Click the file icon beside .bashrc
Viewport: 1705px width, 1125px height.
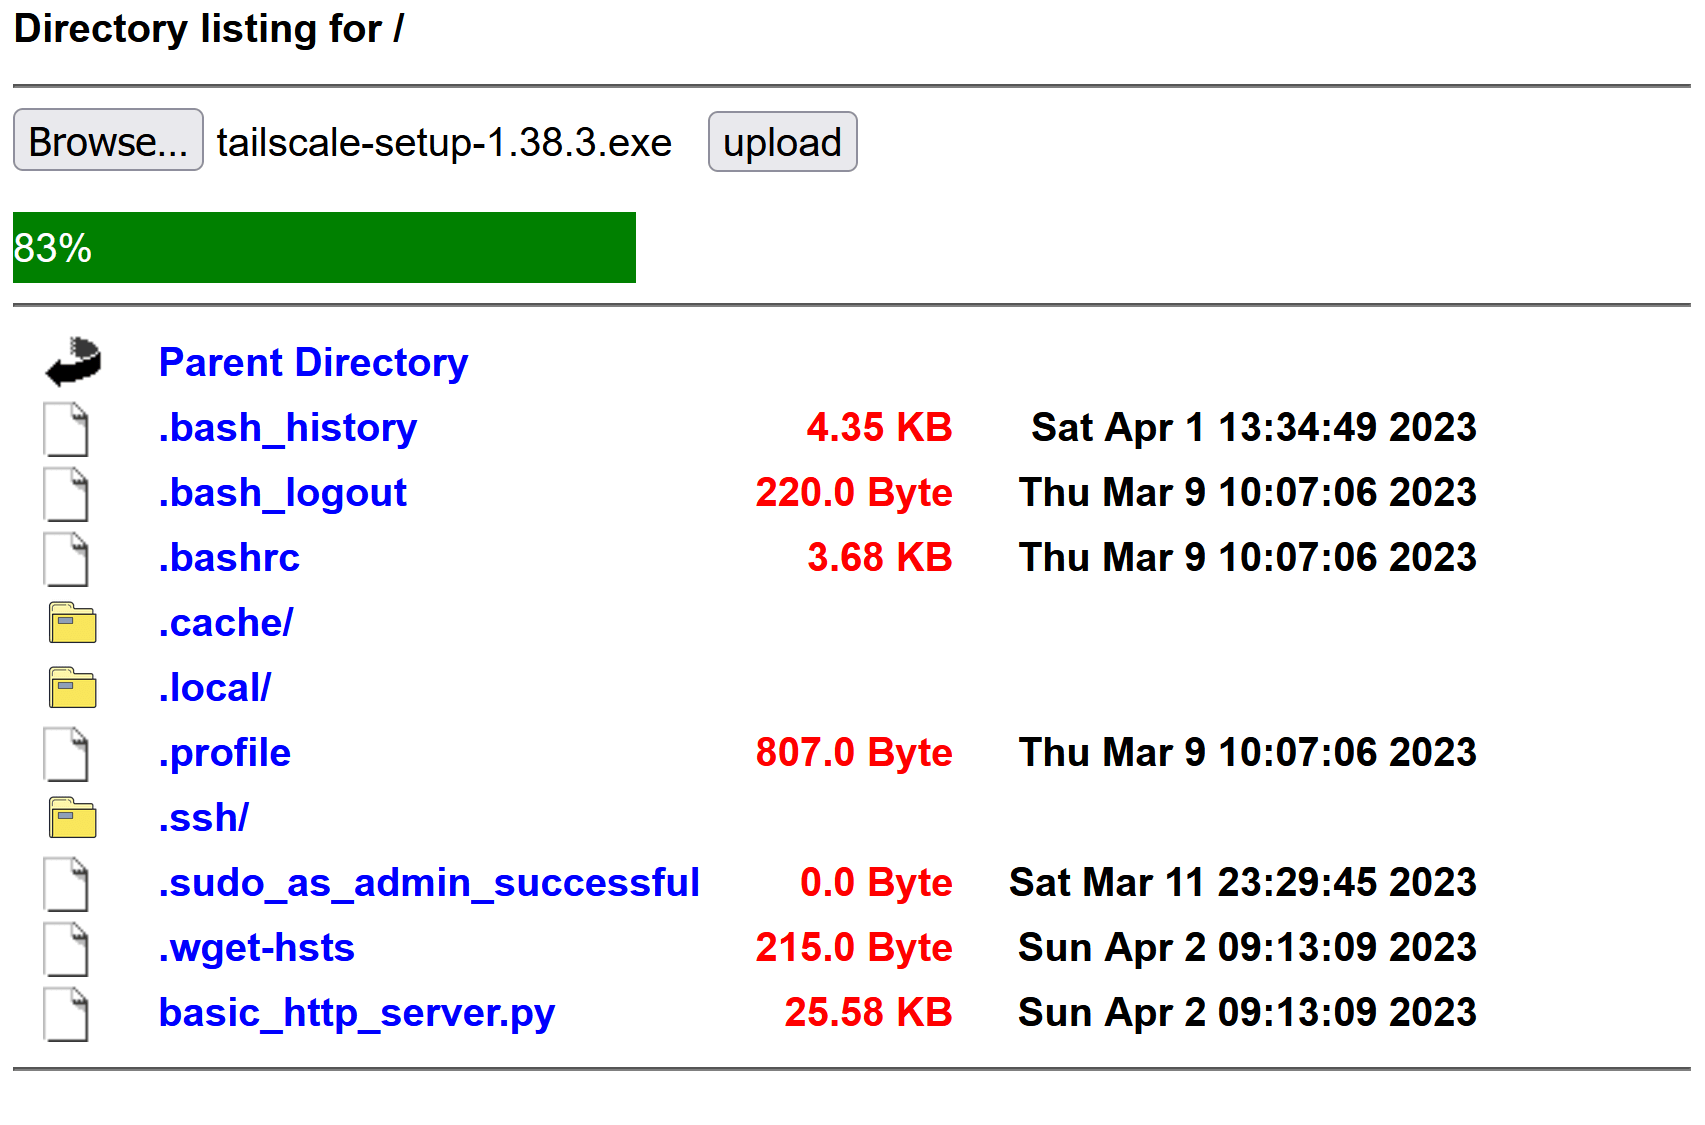(x=66, y=558)
